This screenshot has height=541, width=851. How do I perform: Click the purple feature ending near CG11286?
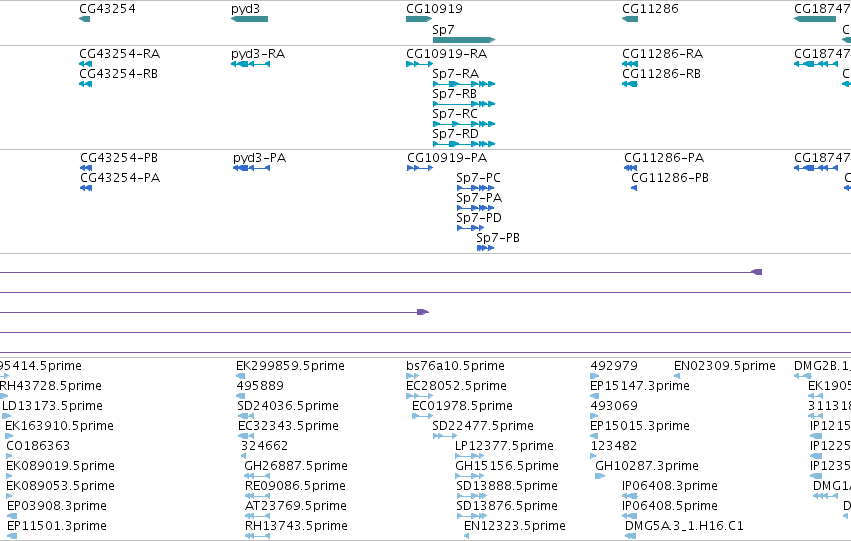[x=757, y=272]
